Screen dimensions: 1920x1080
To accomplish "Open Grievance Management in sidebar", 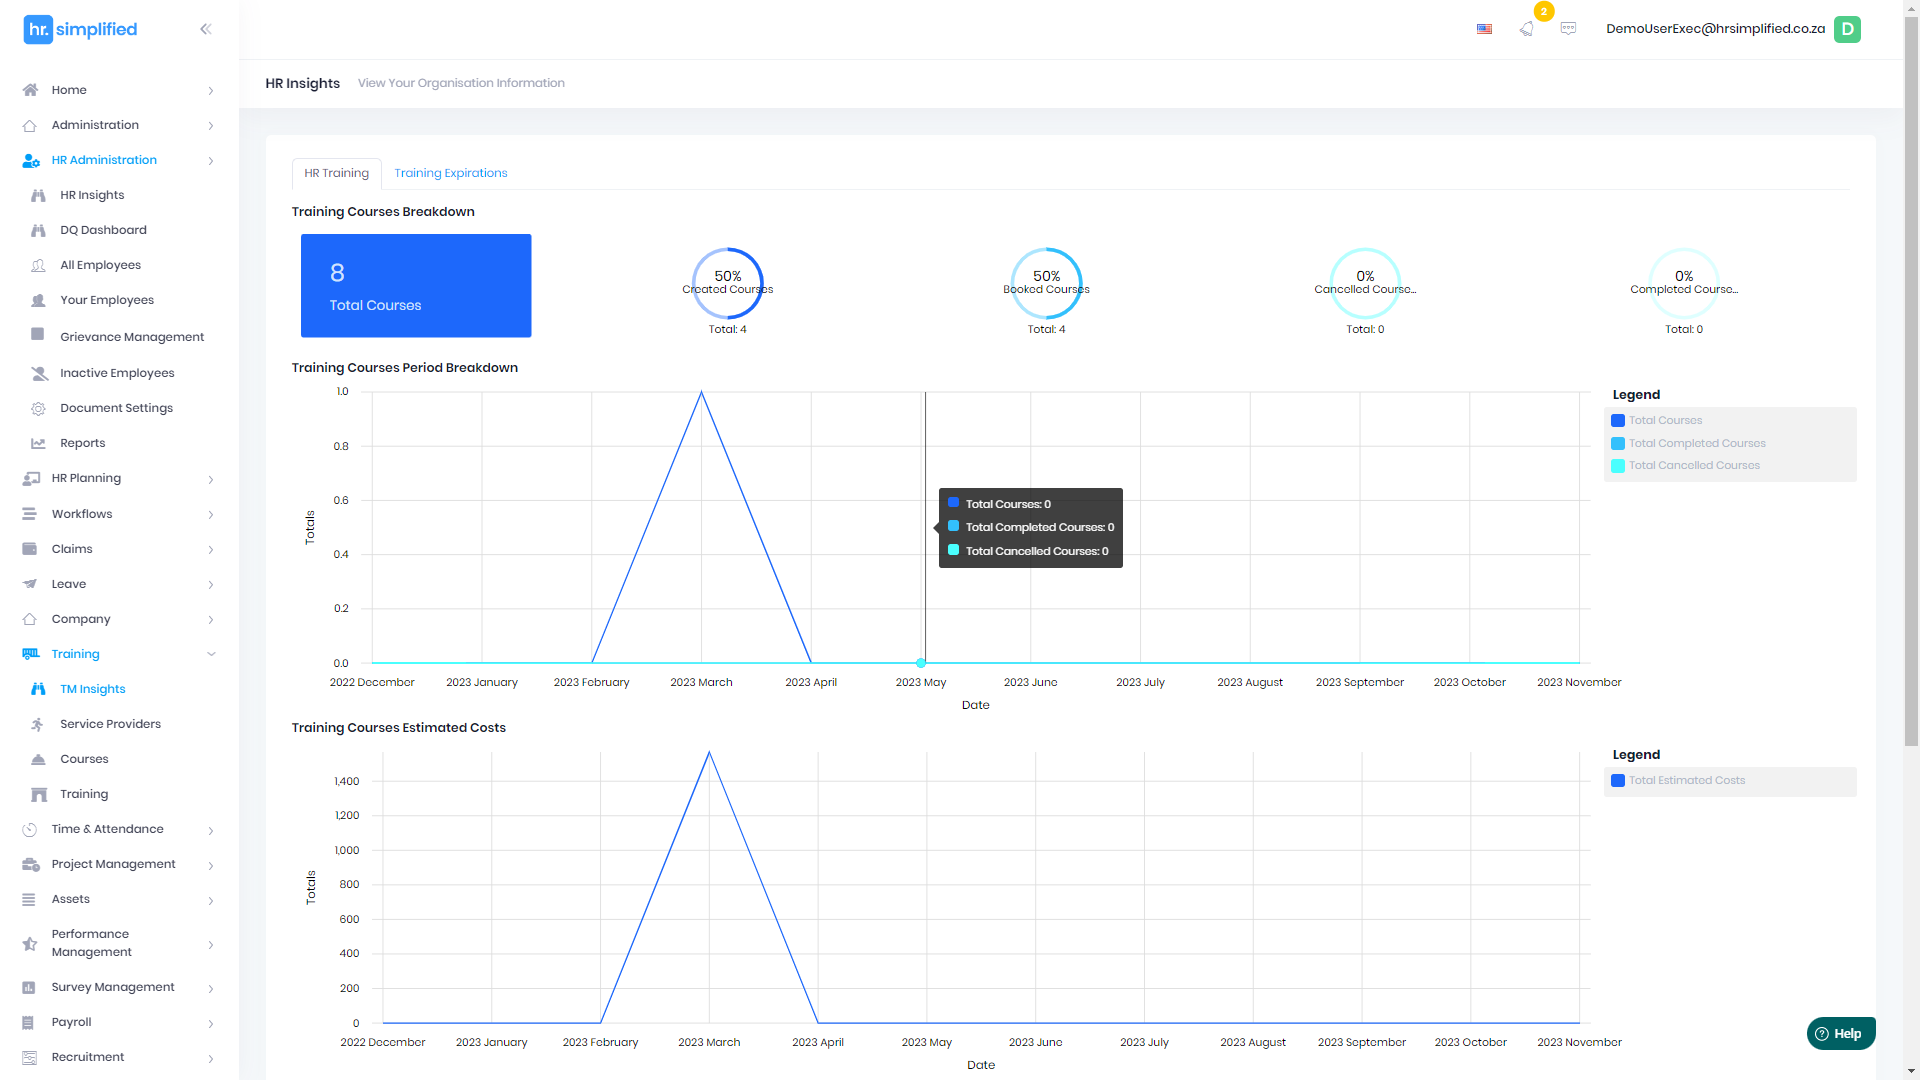I will pyautogui.click(x=131, y=337).
